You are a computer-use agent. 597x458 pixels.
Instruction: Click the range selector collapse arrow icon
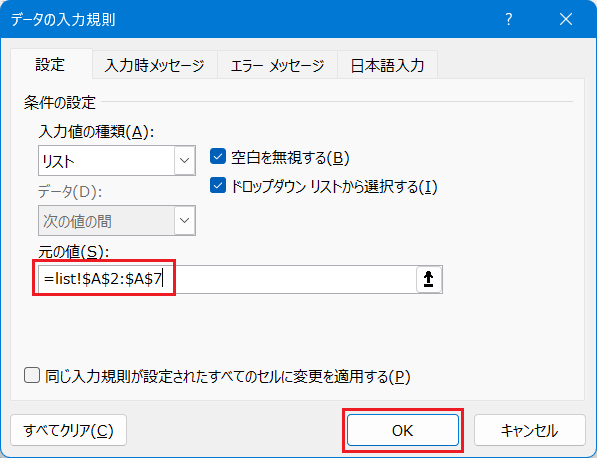(429, 279)
